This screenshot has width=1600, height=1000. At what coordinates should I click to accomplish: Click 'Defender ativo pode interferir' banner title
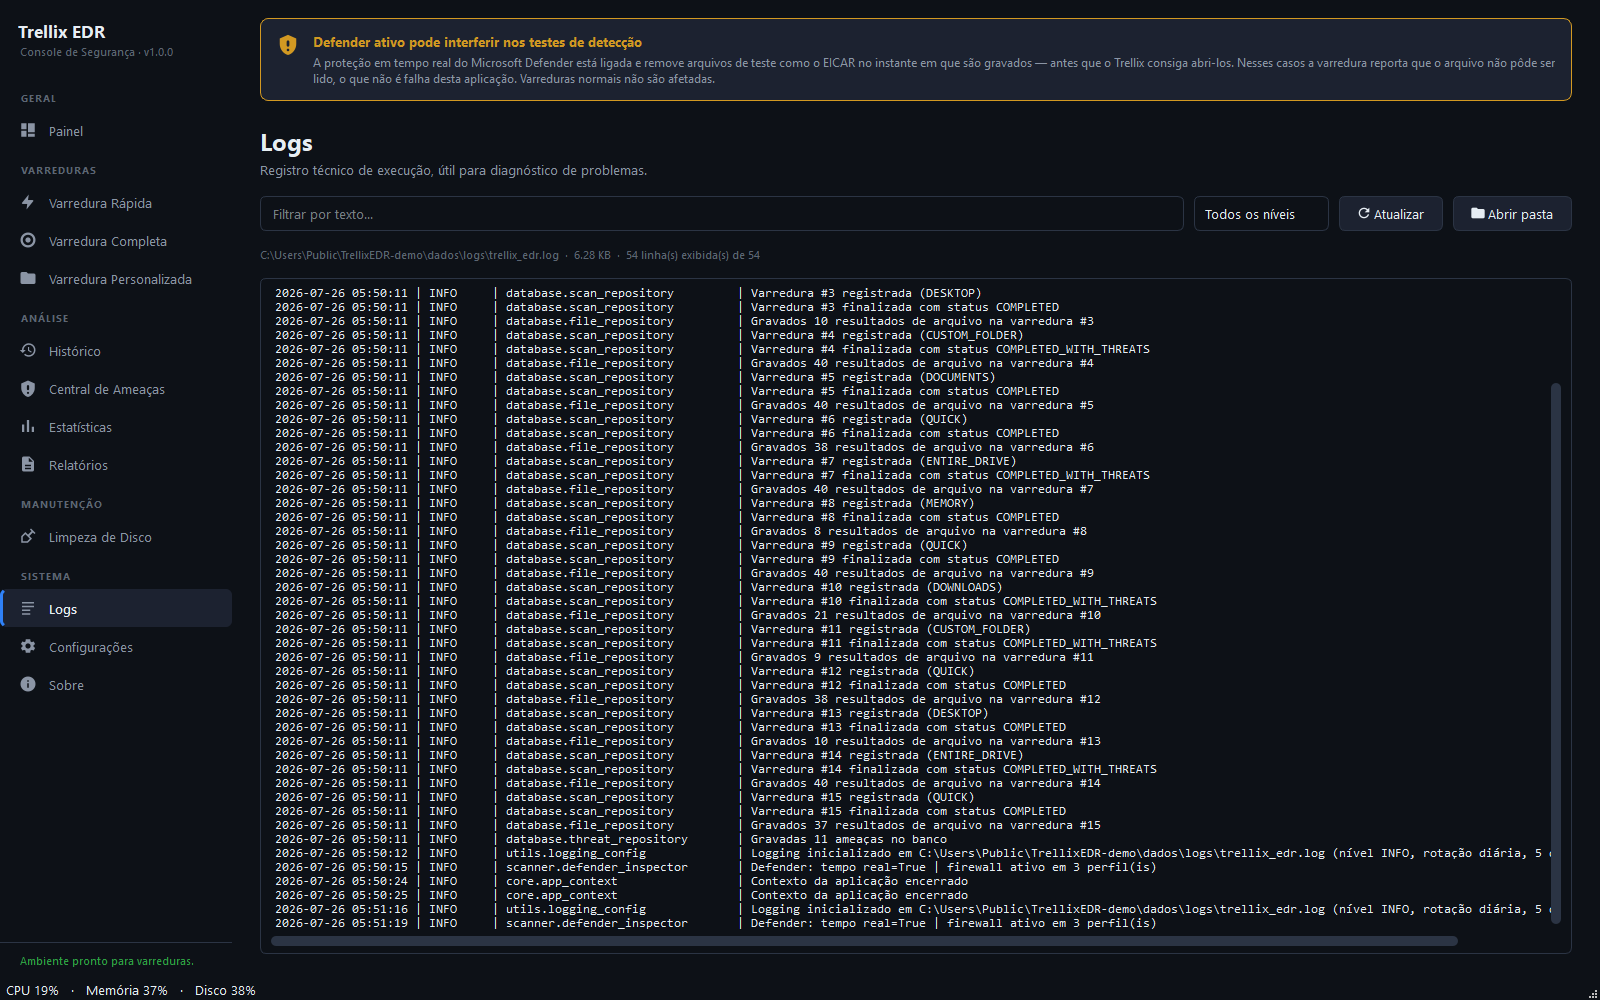478,42
